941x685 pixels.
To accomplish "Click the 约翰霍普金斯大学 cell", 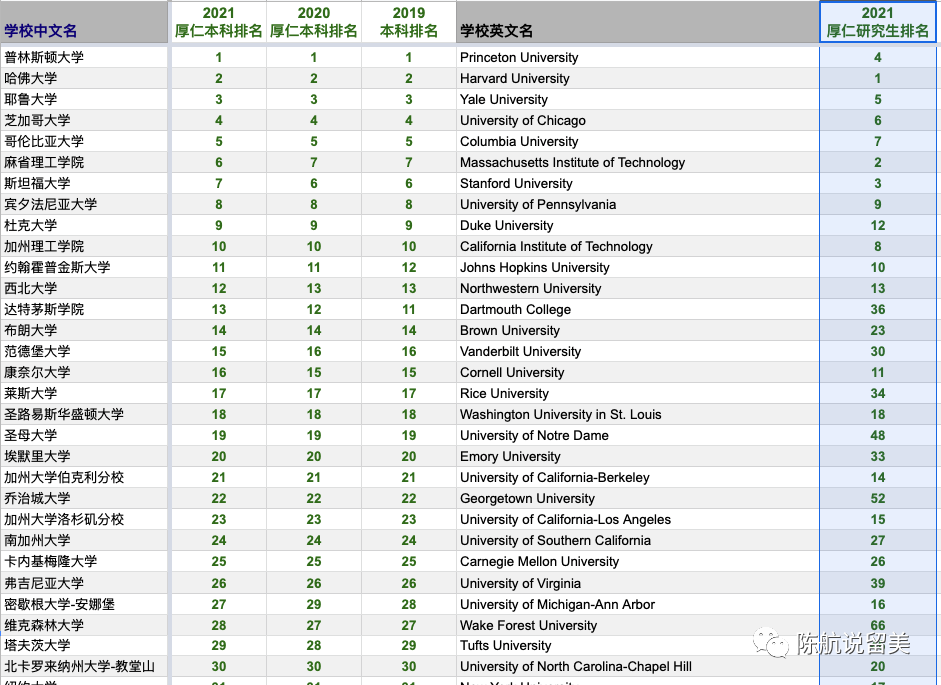I will point(58,267).
